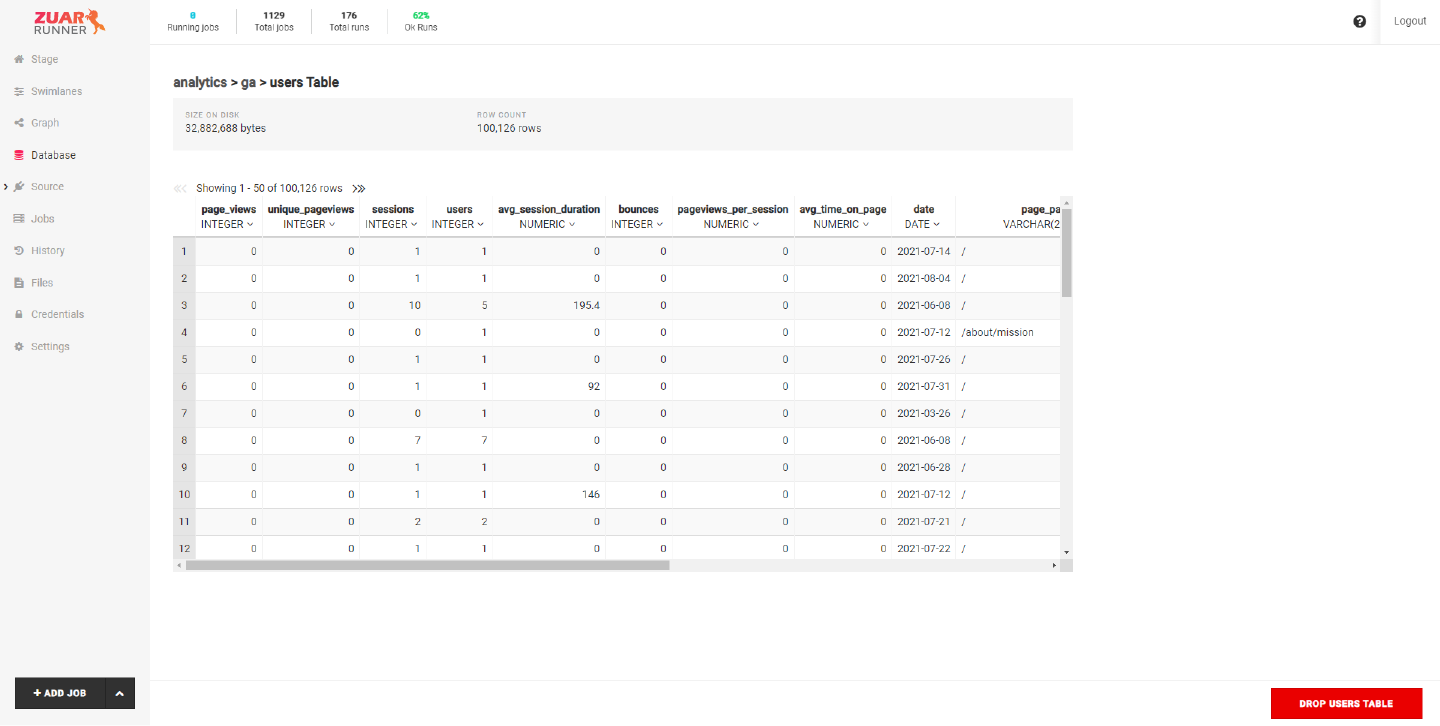Click the Graph share icon

[x=19, y=123]
